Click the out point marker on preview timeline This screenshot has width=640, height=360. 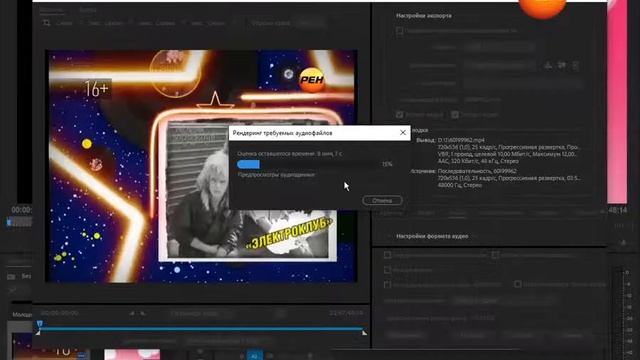coord(364,333)
